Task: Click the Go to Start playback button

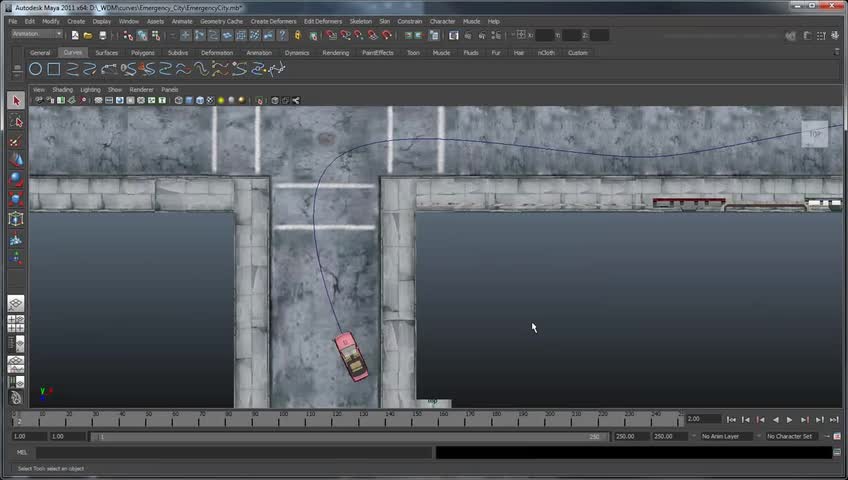Action: click(731, 420)
